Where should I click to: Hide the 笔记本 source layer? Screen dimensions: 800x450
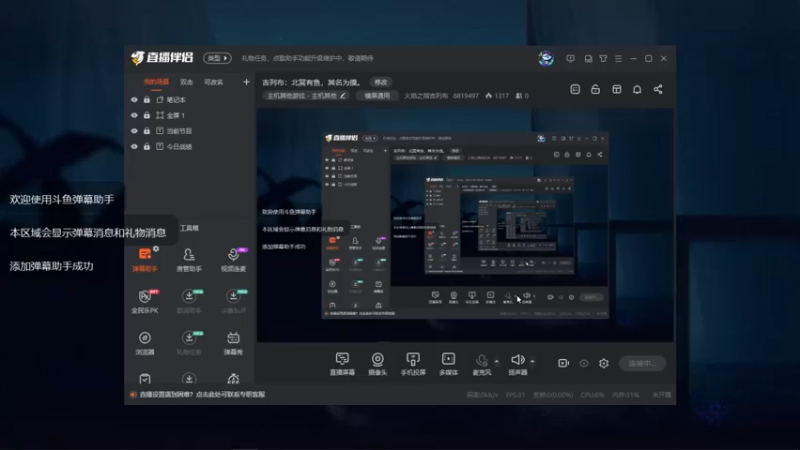(x=134, y=100)
